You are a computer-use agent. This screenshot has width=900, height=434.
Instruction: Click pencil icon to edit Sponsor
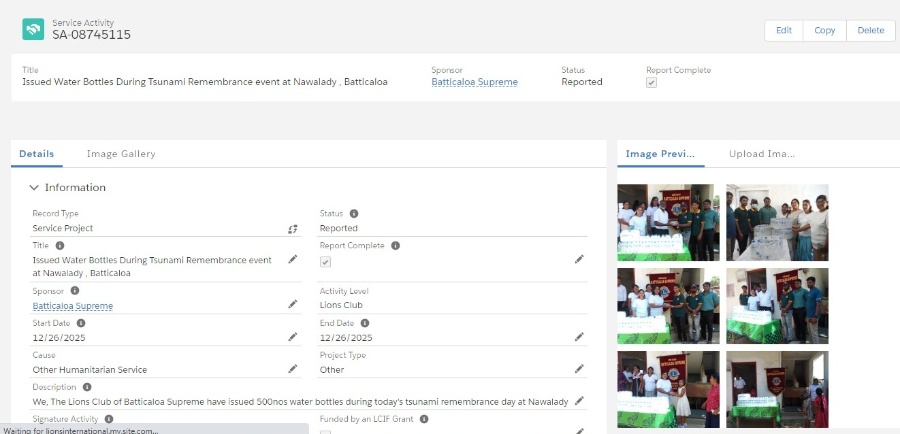coord(293,304)
